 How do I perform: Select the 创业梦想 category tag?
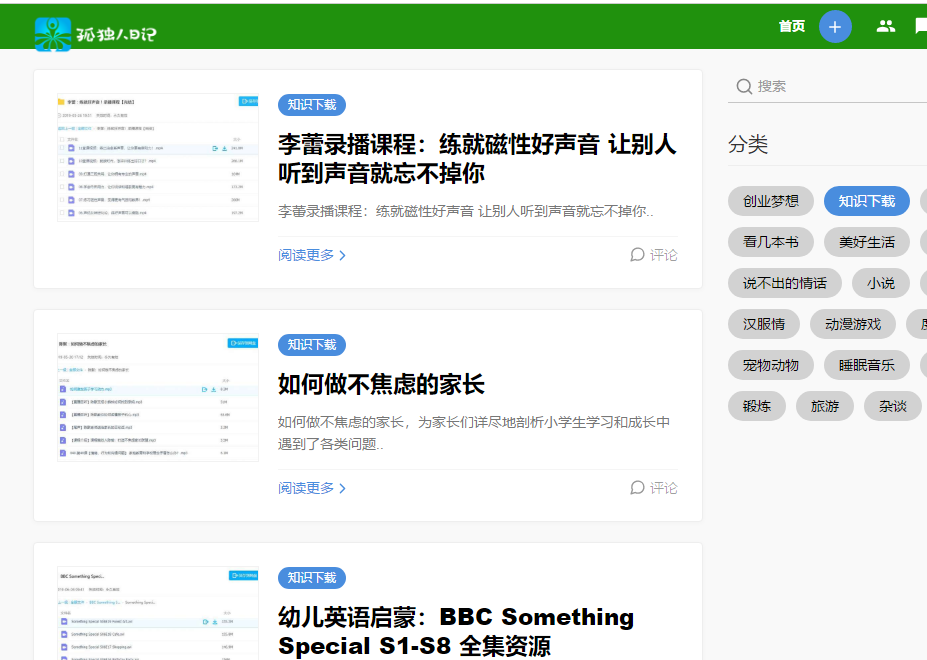[x=771, y=201]
